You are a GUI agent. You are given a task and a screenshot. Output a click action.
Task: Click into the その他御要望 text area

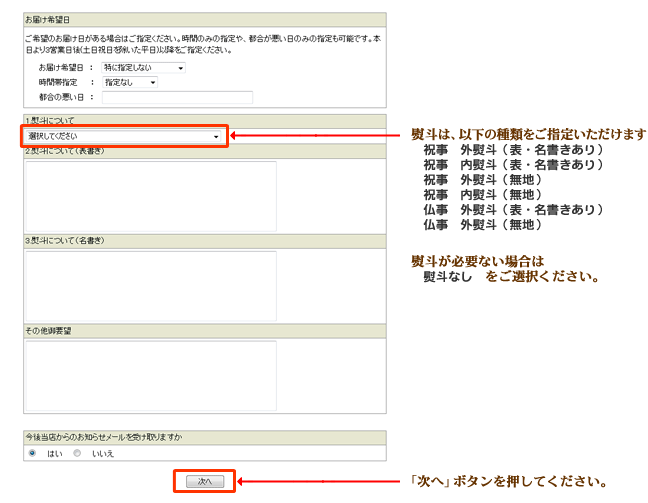(151, 375)
